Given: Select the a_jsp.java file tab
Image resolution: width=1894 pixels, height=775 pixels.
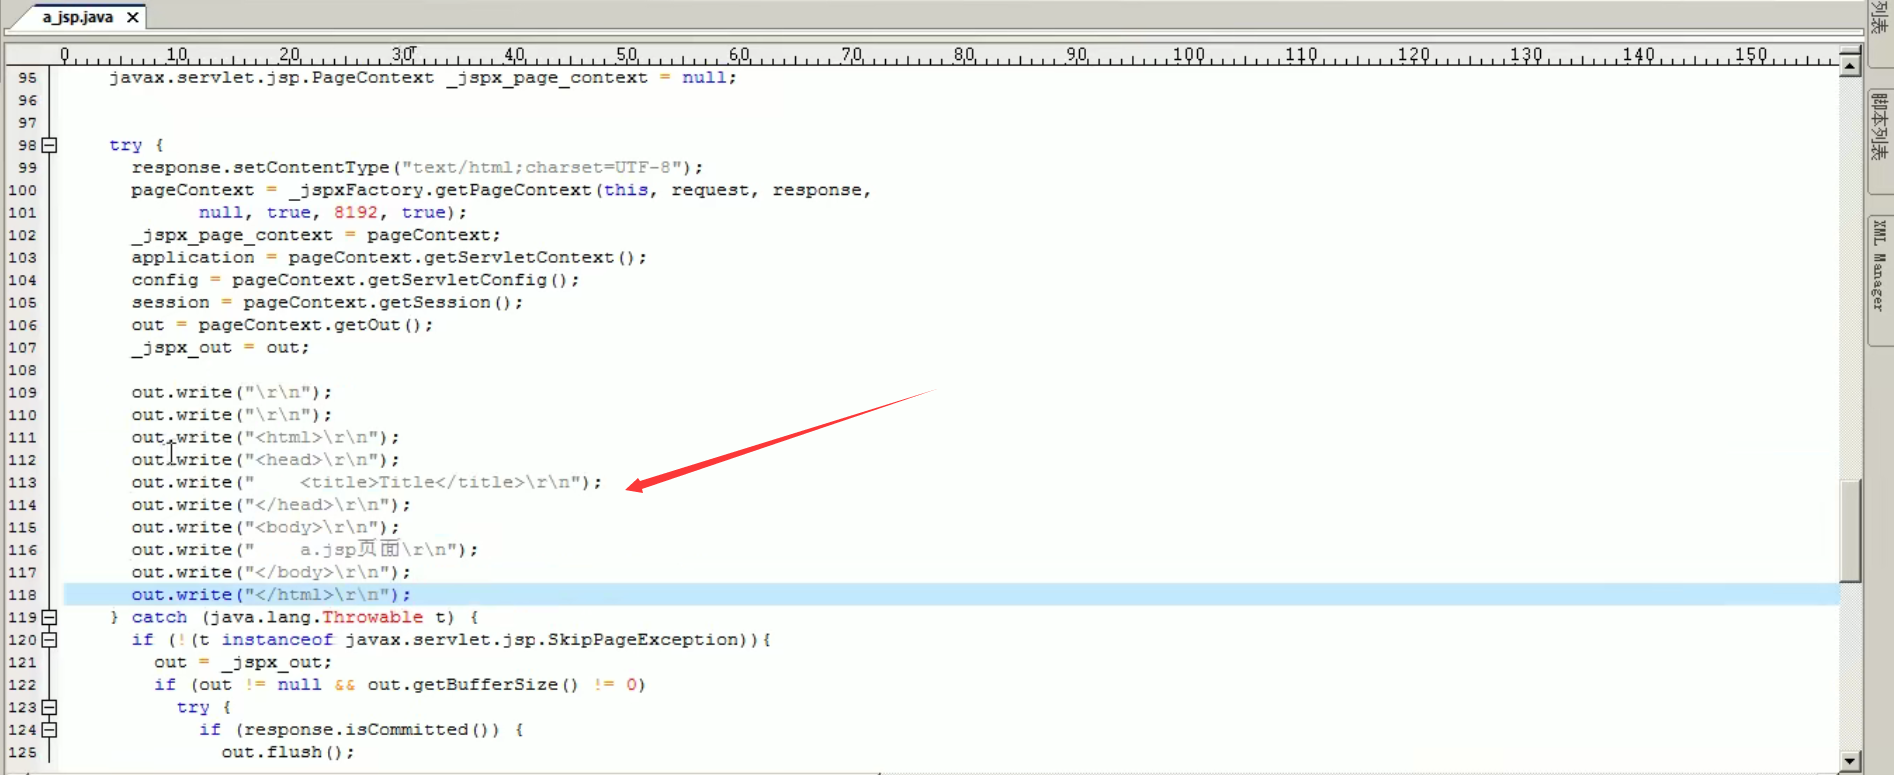Looking at the screenshot, I should 78,17.
